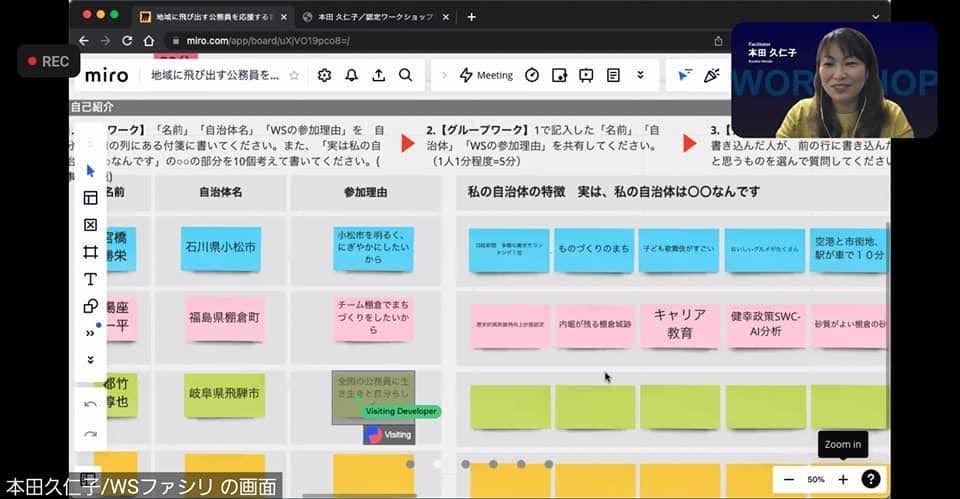Open the templates tool in left toolbar
960x499 pixels.
pyautogui.click(x=91, y=198)
